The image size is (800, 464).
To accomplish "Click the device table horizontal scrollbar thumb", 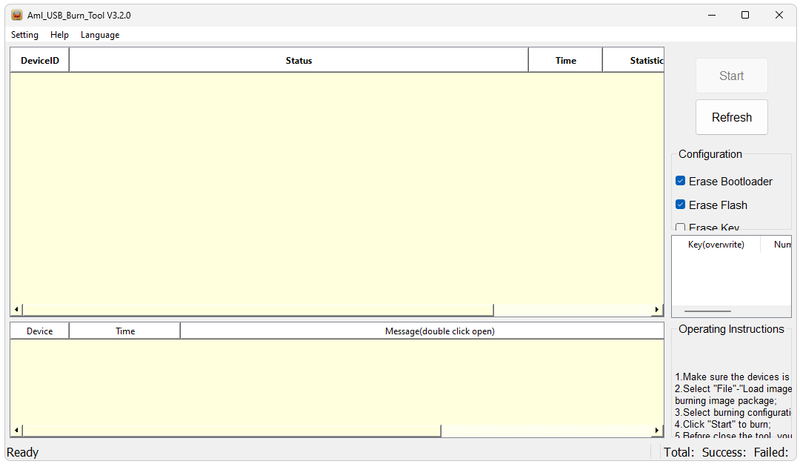I will pos(258,309).
